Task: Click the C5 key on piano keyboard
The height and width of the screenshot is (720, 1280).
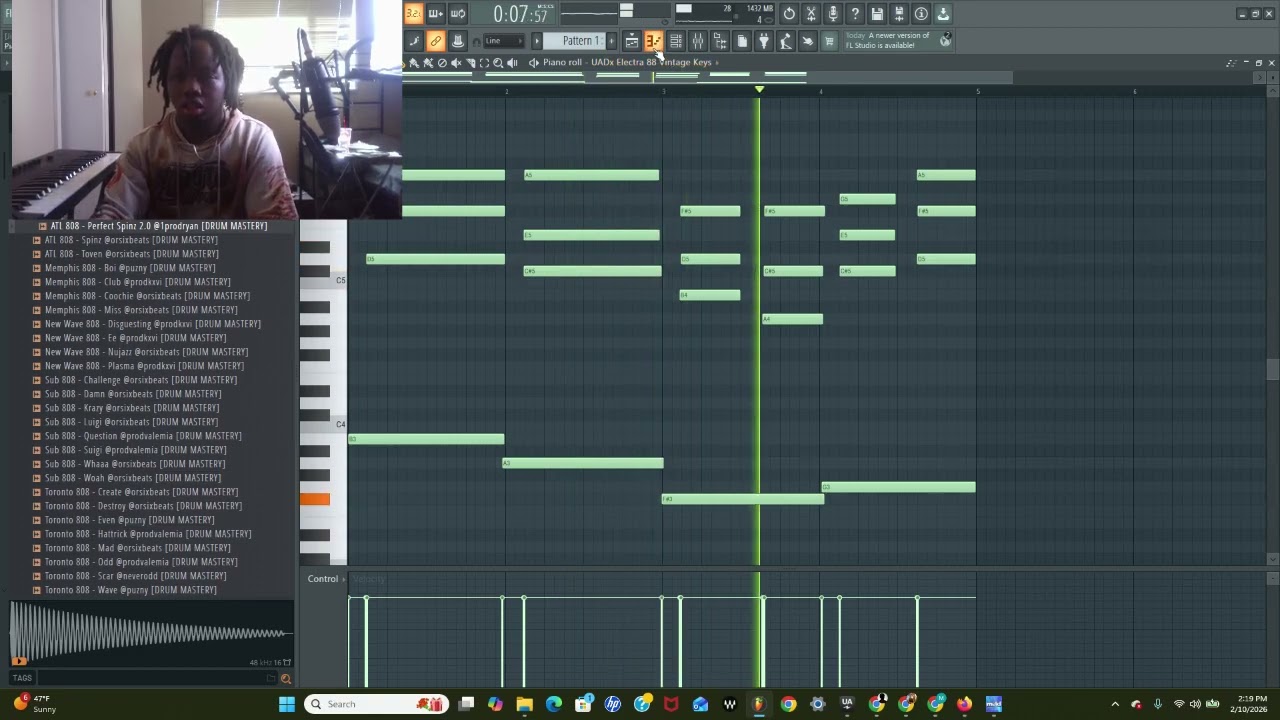Action: tap(324, 280)
